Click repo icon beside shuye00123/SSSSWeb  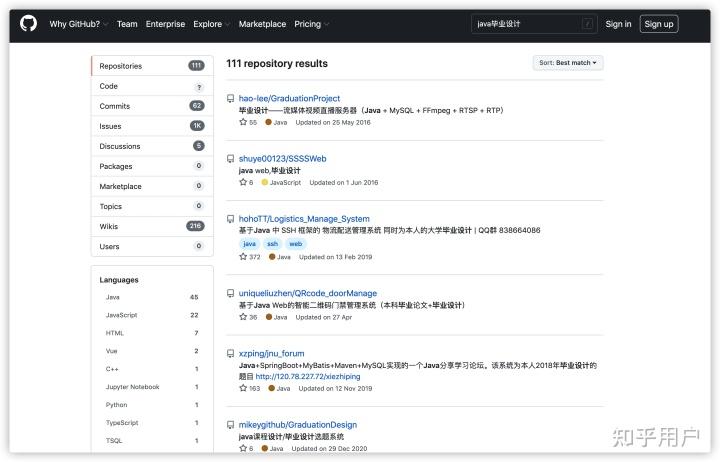click(x=231, y=159)
